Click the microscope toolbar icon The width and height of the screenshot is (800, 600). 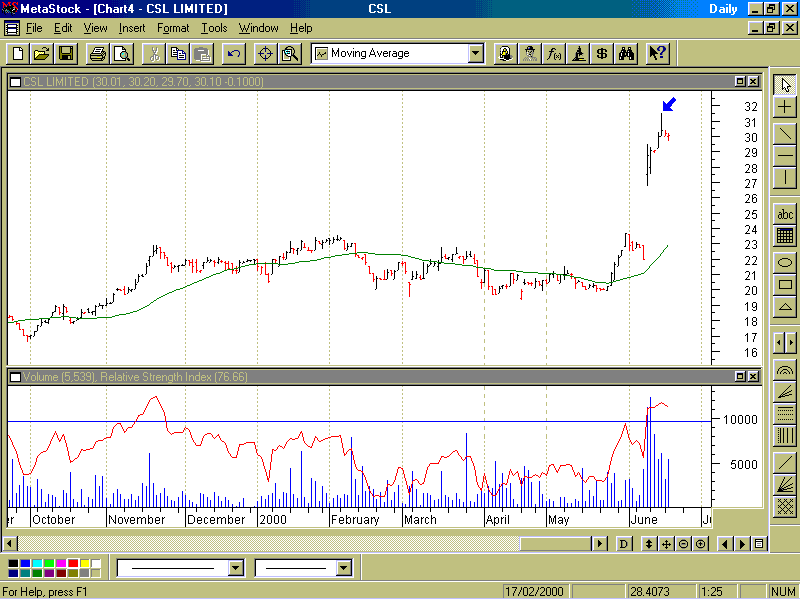pos(578,54)
